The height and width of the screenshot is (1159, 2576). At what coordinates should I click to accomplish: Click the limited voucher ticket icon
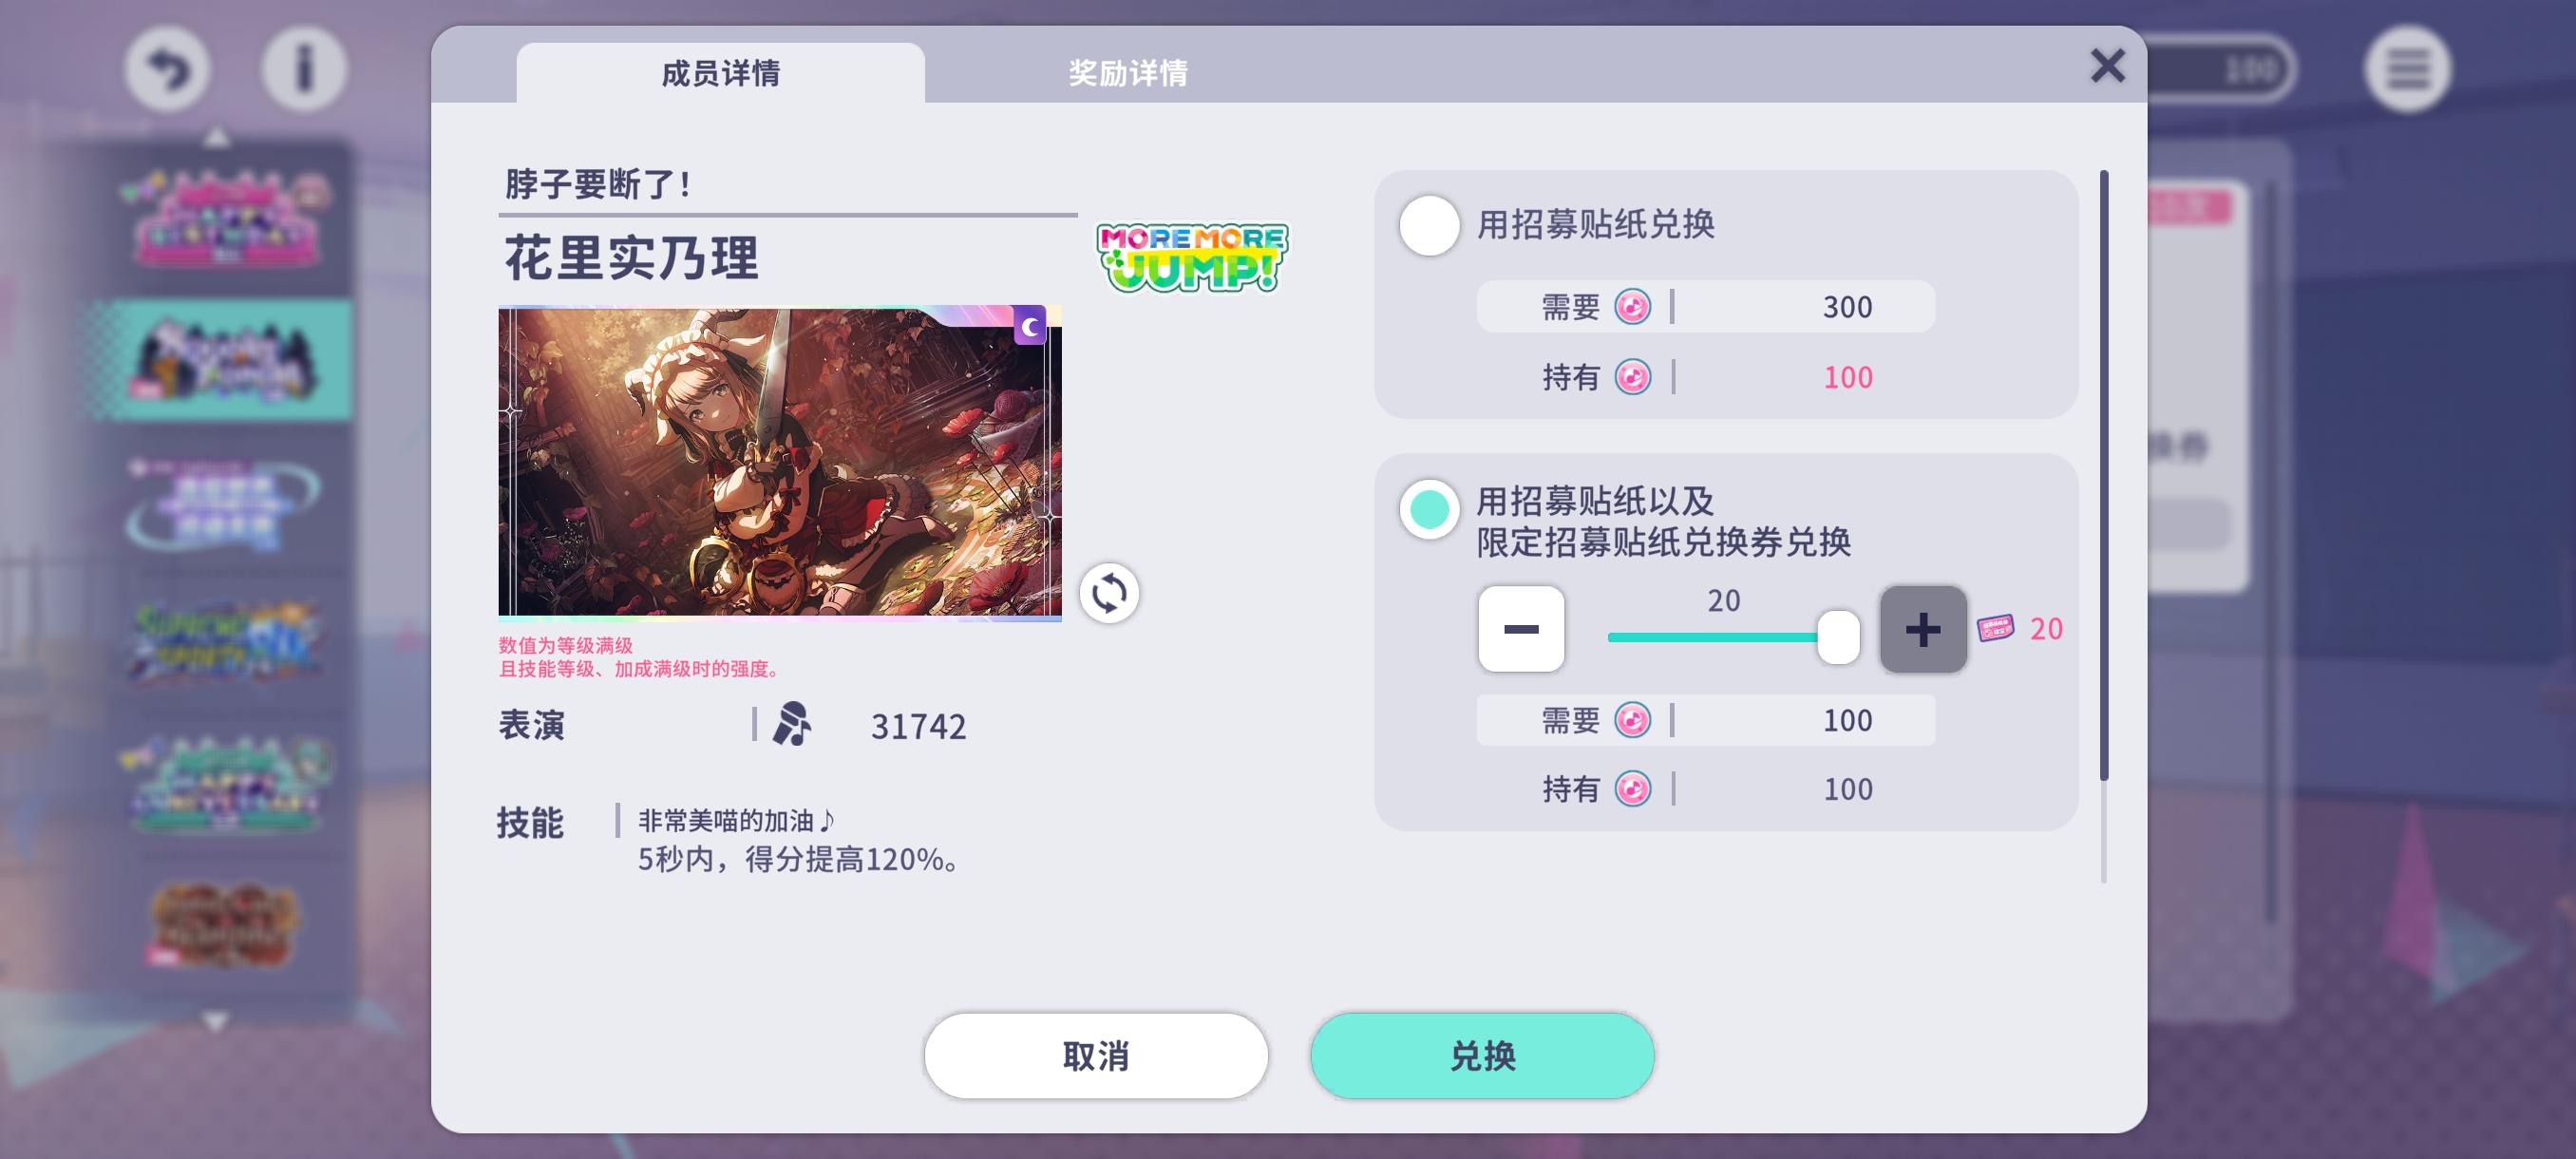[x=1996, y=628]
